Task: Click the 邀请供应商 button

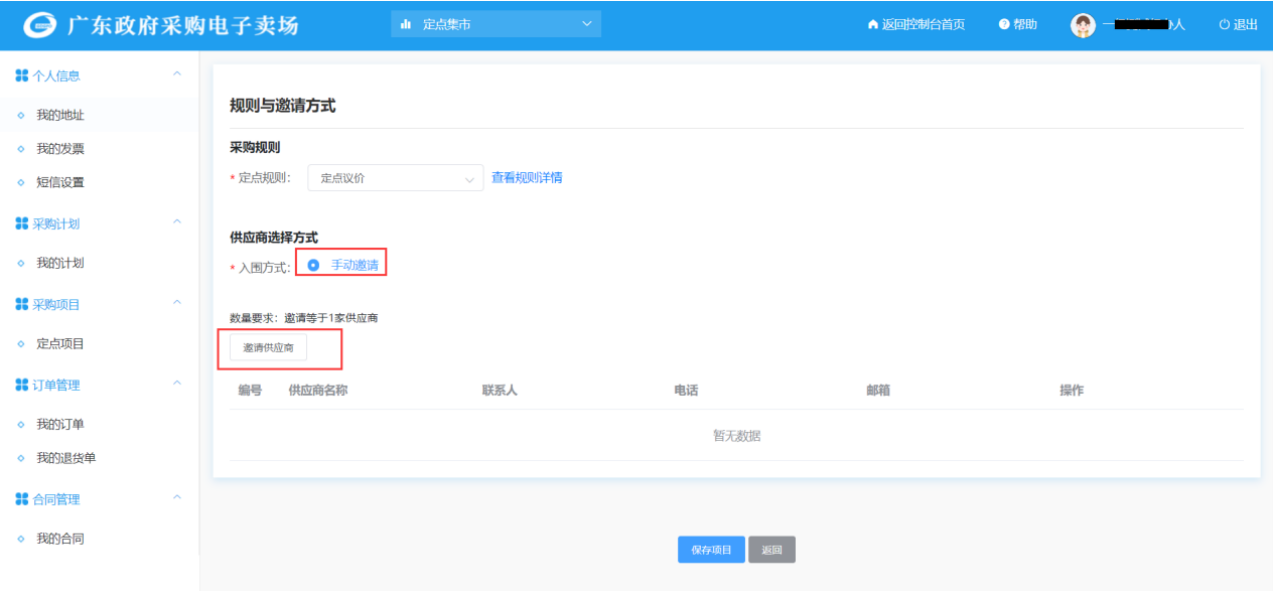Action: tap(268, 347)
